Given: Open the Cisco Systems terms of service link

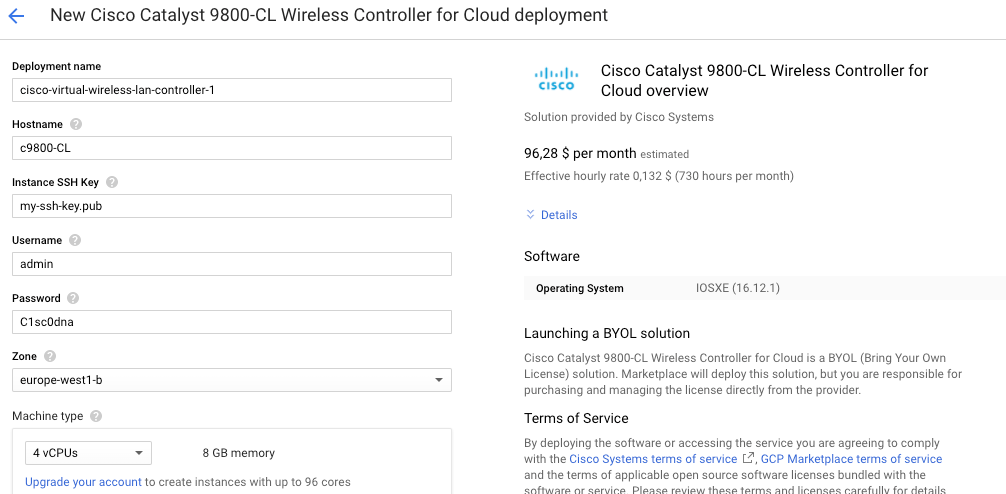Looking at the screenshot, I should tap(653, 459).
